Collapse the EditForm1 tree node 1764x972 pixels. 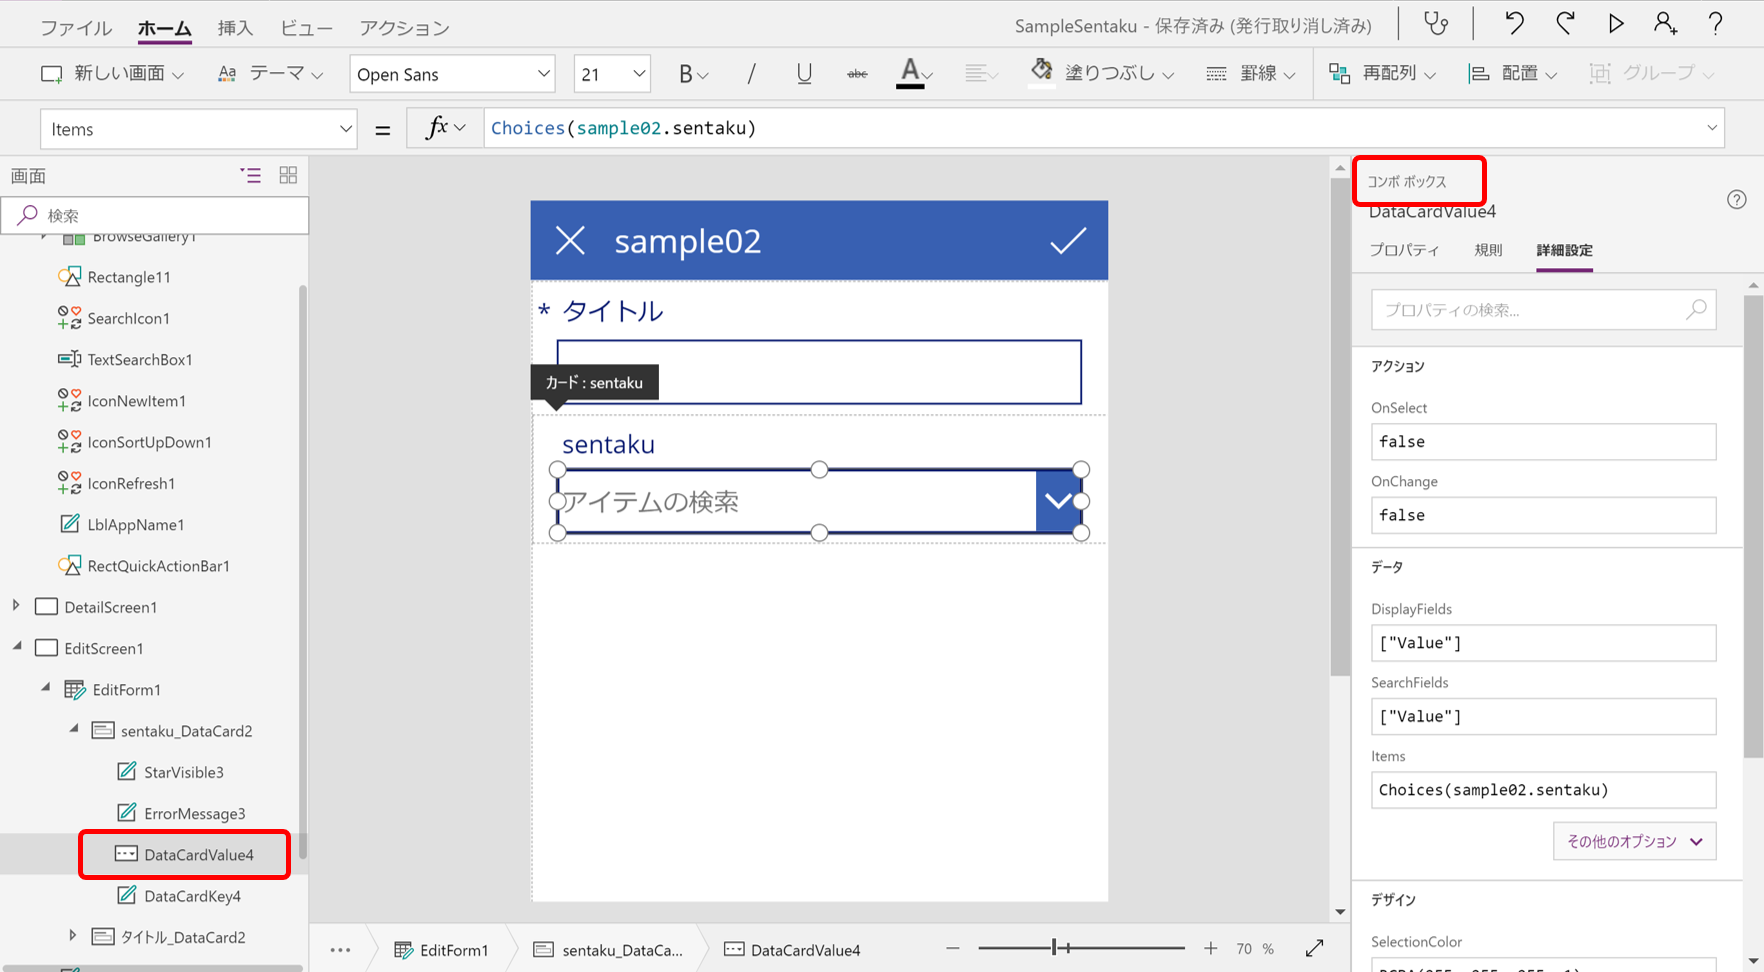coord(44,689)
